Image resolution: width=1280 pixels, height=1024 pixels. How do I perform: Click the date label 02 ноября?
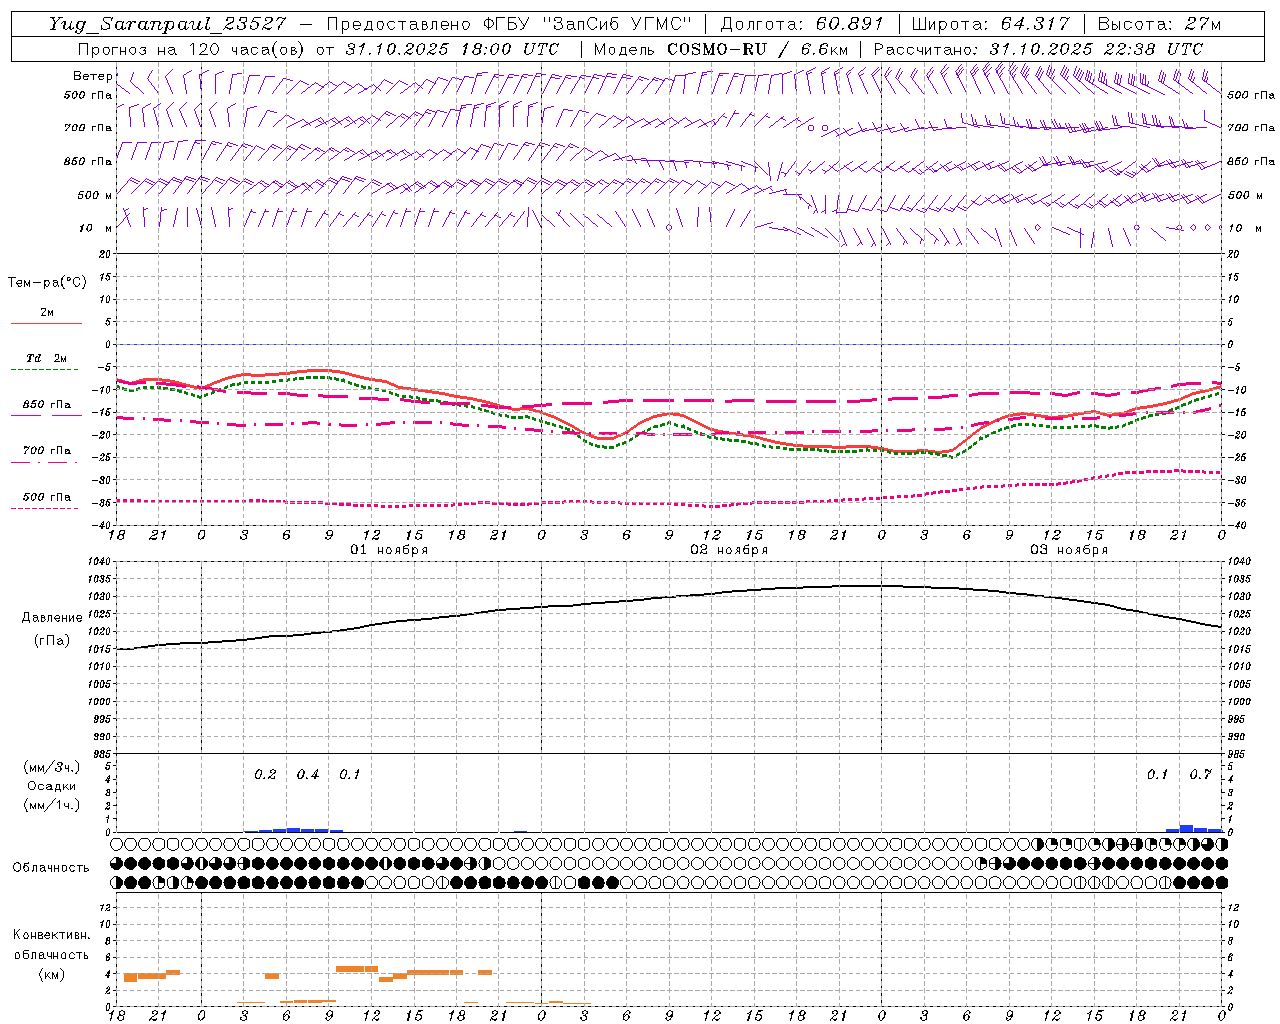729,550
